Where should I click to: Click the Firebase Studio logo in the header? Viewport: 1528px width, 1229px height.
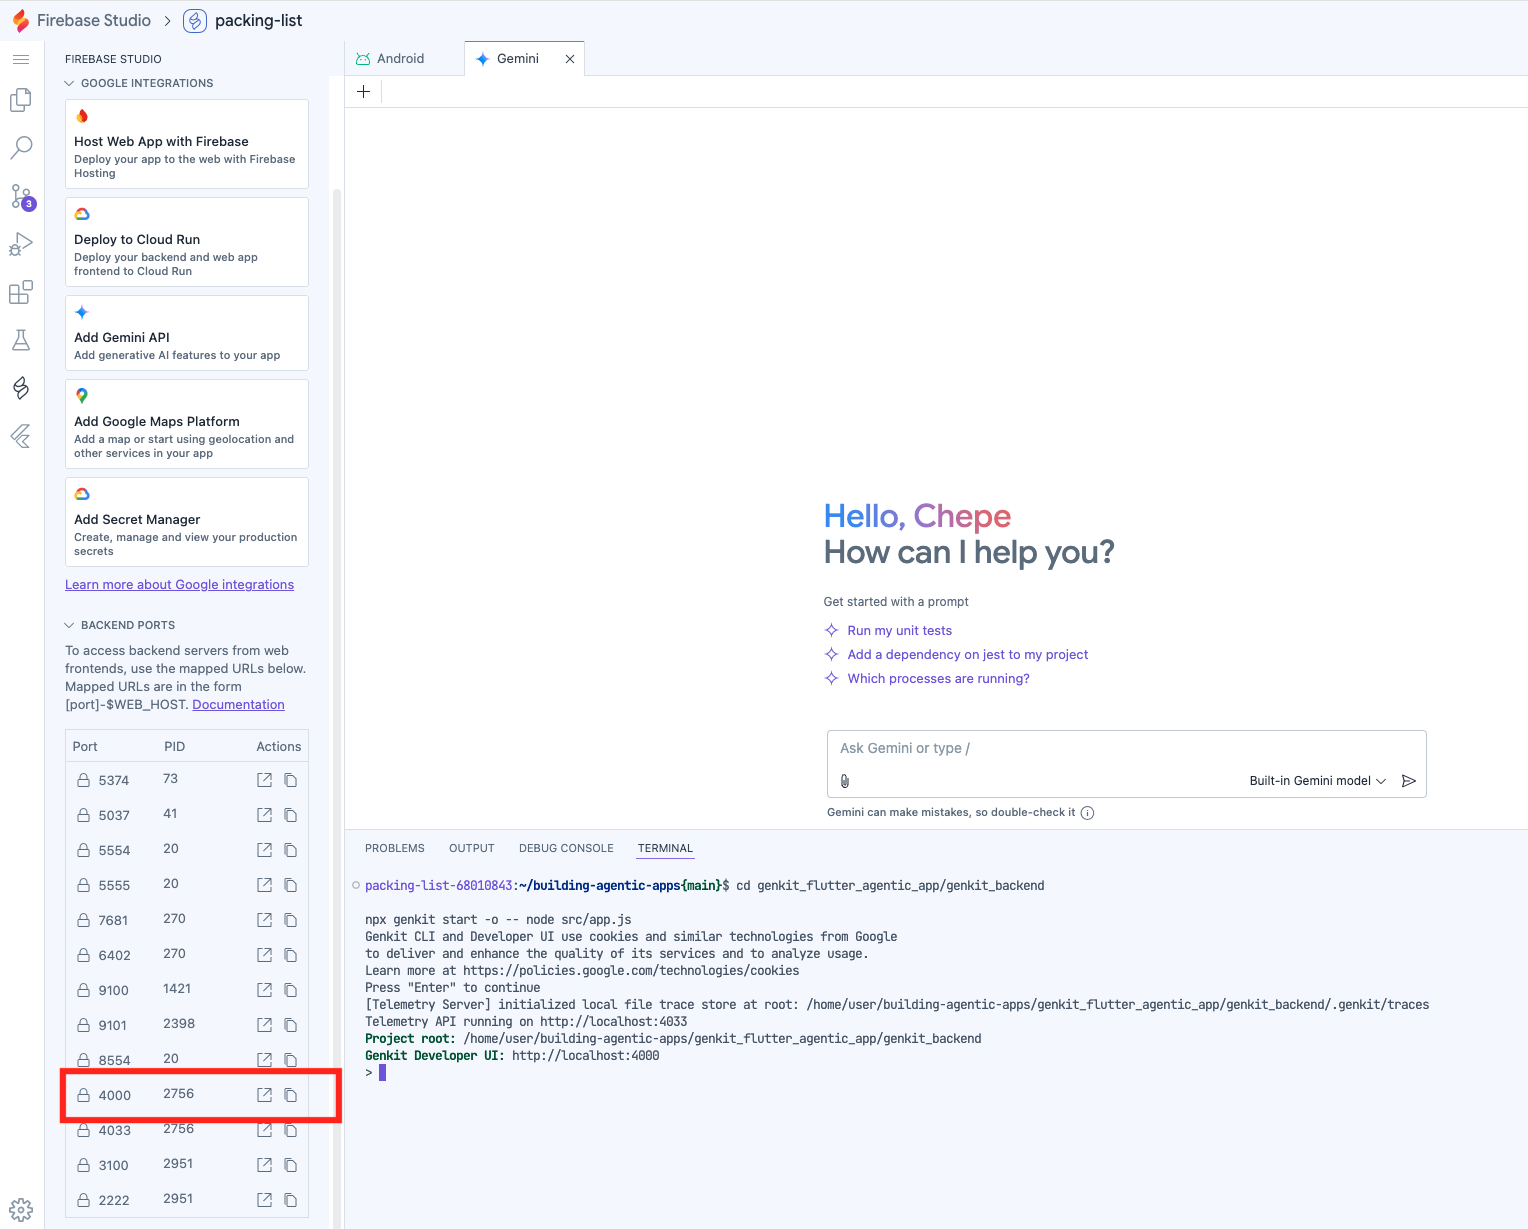pyautogui.click(x=20, y=20)
